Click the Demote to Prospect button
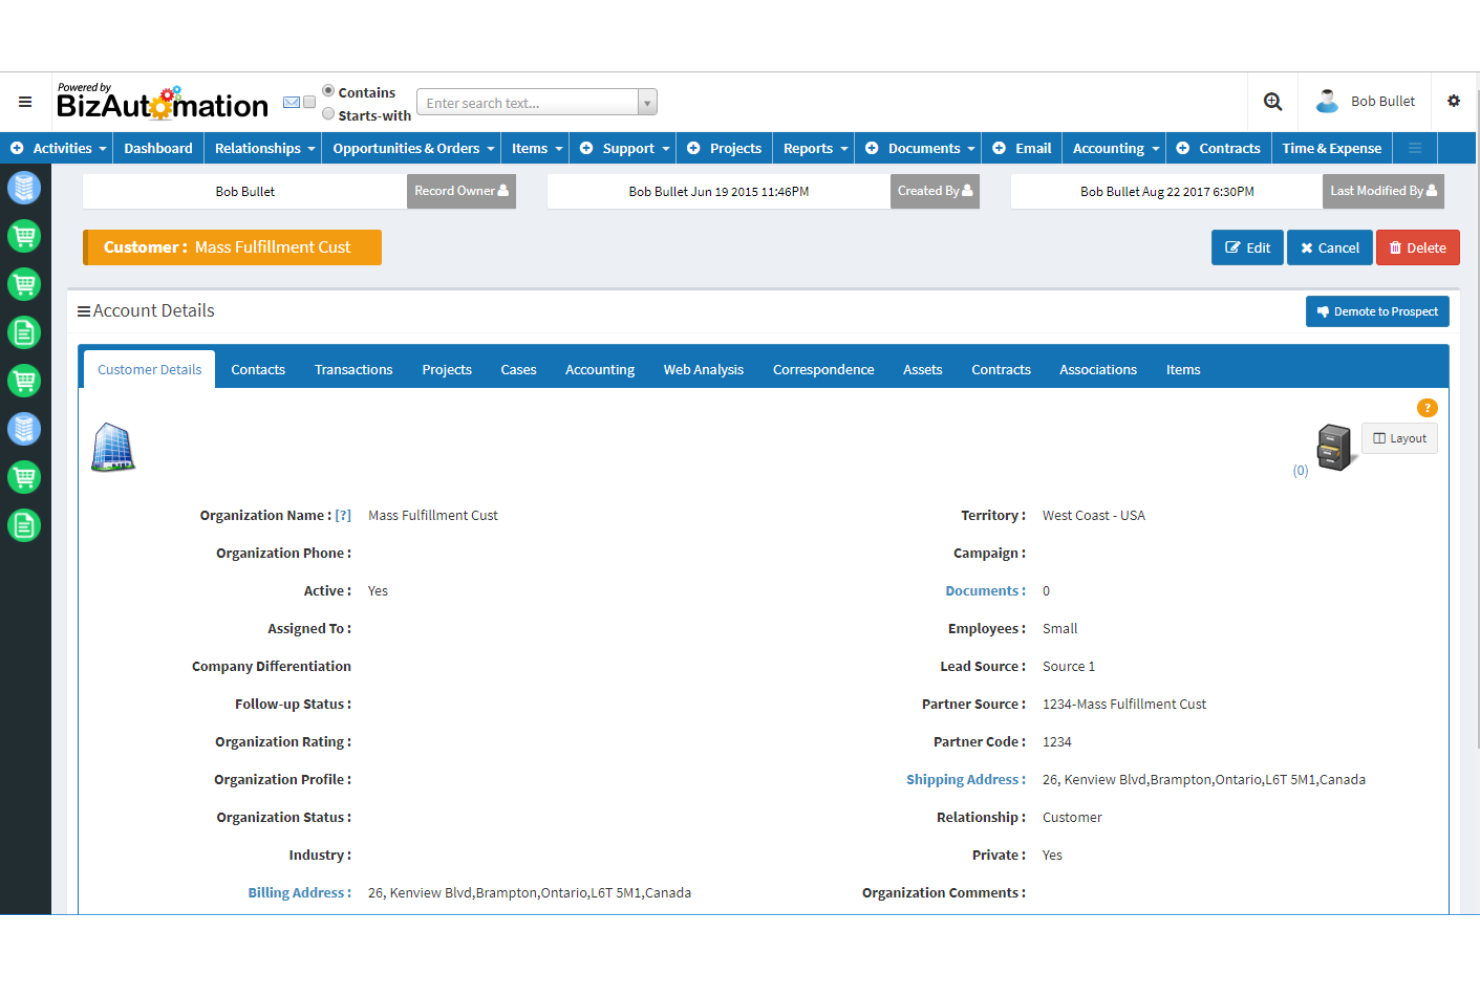1480x987 pixels. click(x=1377, y=311)
